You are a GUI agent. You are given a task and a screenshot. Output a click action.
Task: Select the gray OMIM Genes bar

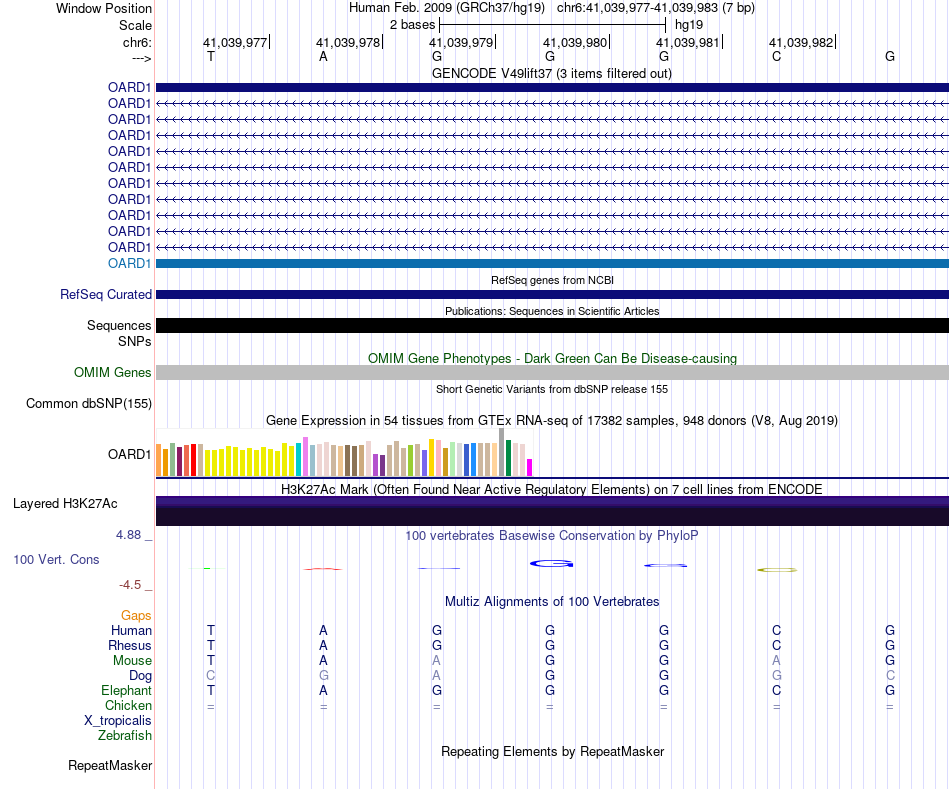[552, 372]
